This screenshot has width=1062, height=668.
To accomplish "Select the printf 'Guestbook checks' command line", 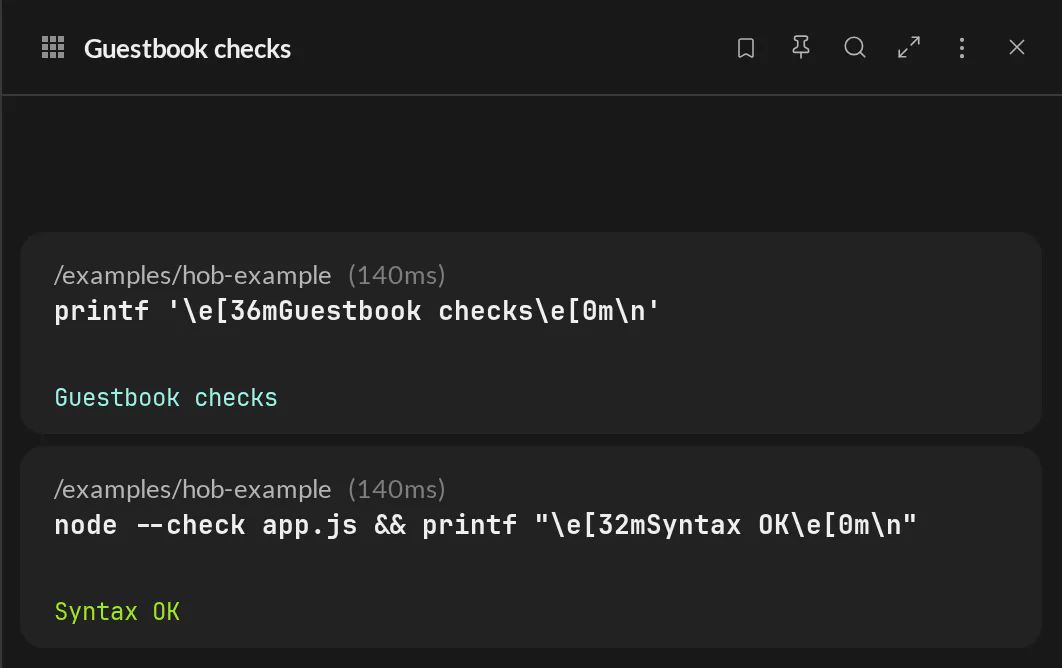I will click(x=356, y=311).
